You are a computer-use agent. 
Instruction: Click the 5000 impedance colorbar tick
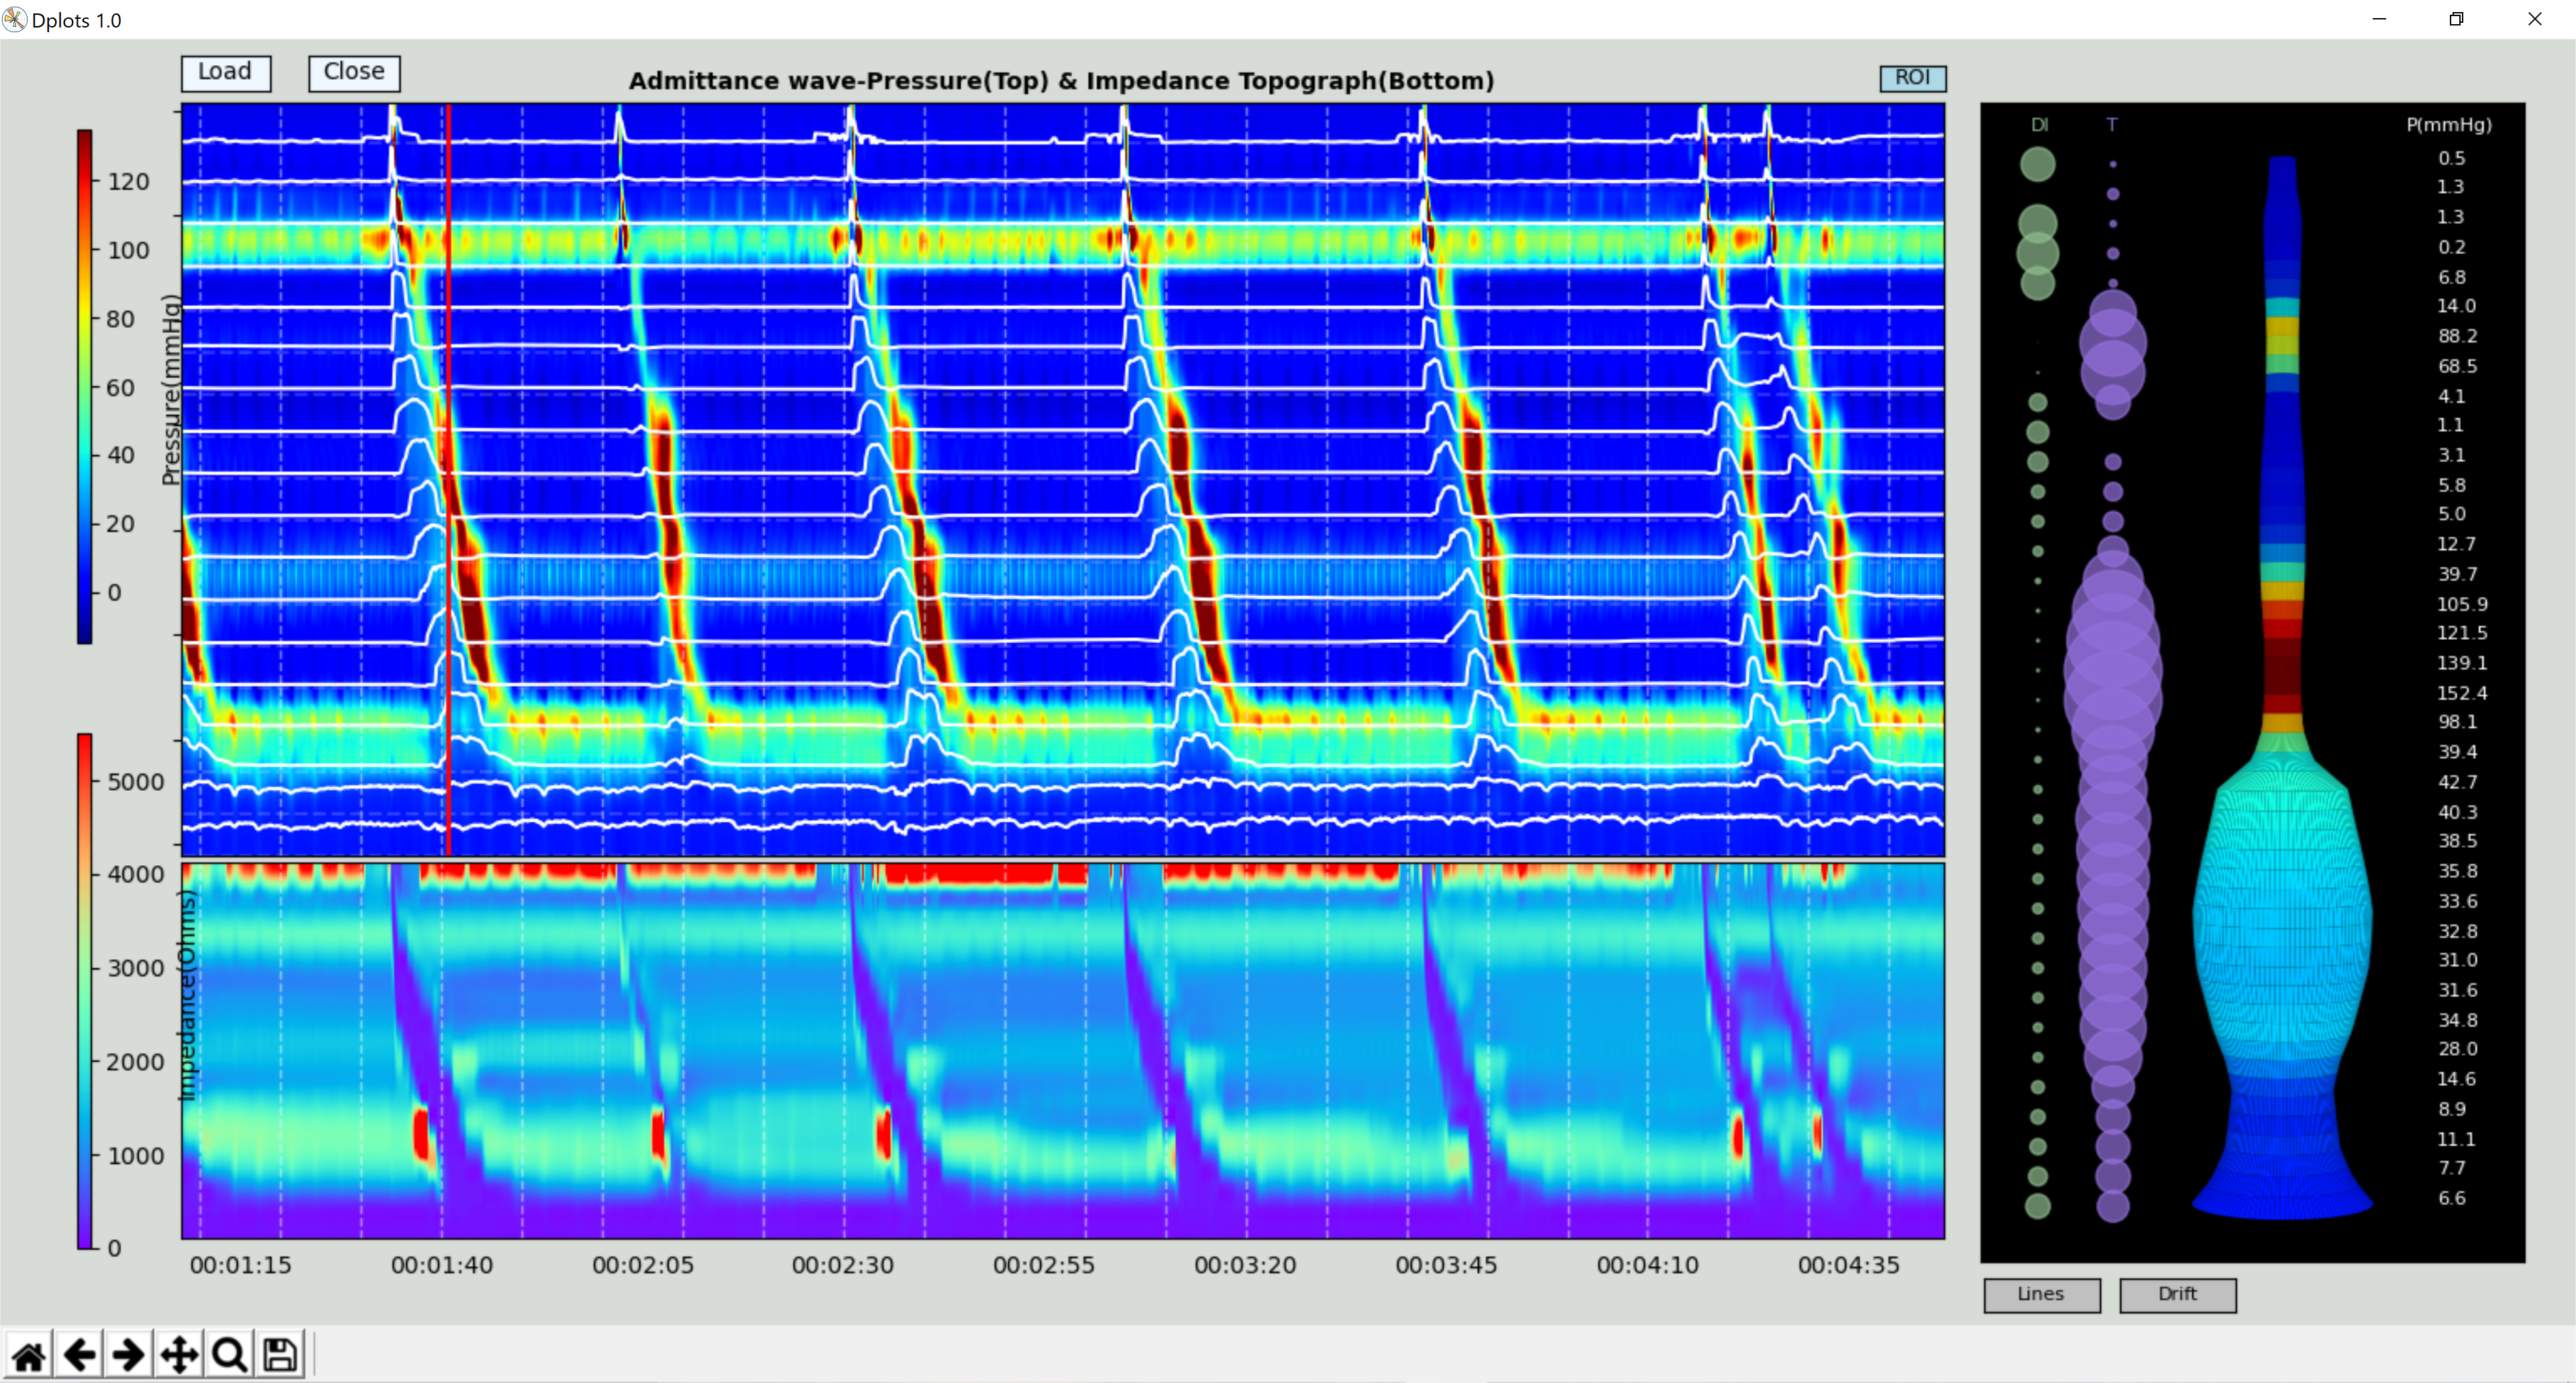pyautogui.click(x=135, y=782)
